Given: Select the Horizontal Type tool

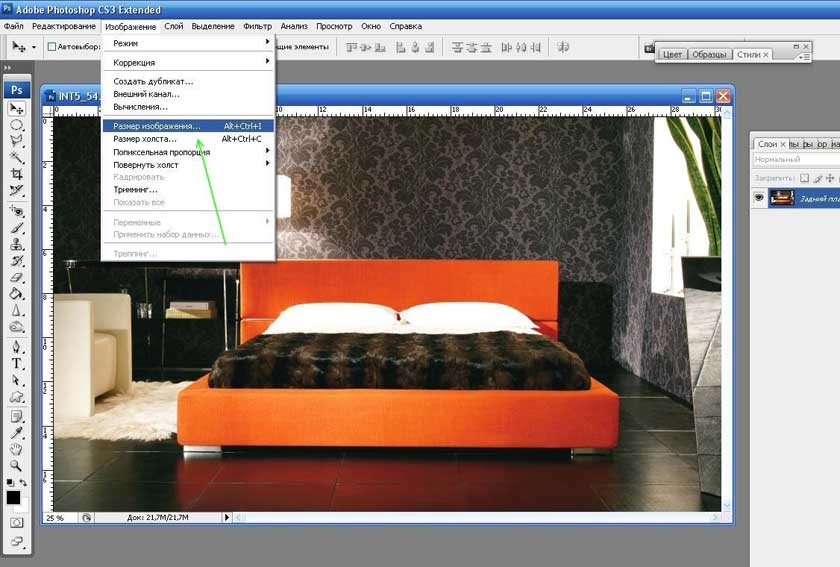Looking at the screenshot, I should [17, 364].
